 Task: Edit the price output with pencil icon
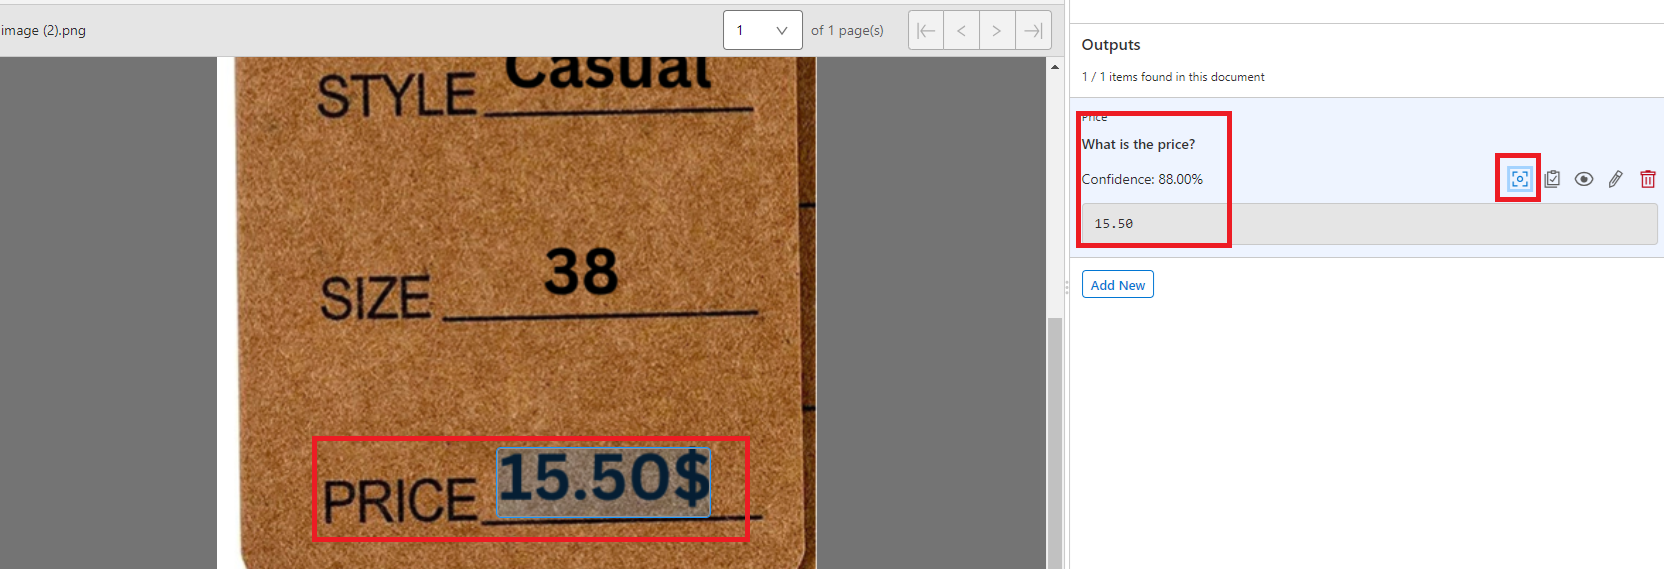pyautogui.click(x=1616, y=179)
